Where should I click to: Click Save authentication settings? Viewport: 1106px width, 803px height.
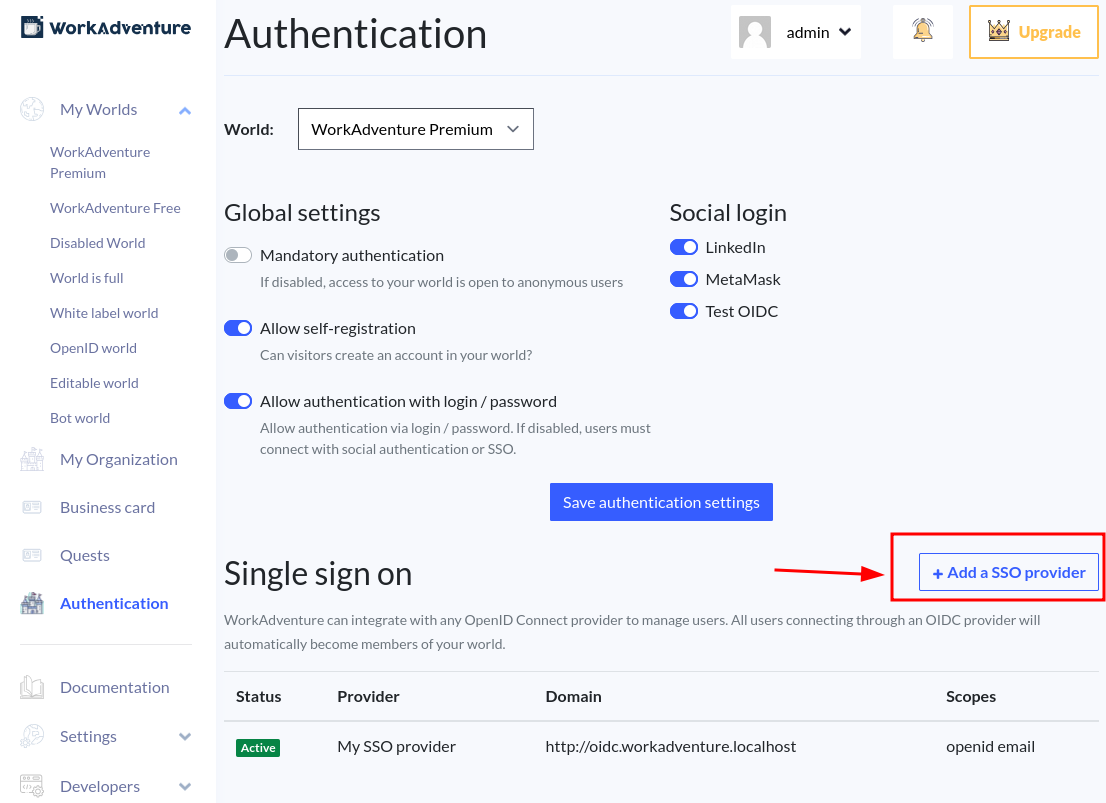coord(661,502)
